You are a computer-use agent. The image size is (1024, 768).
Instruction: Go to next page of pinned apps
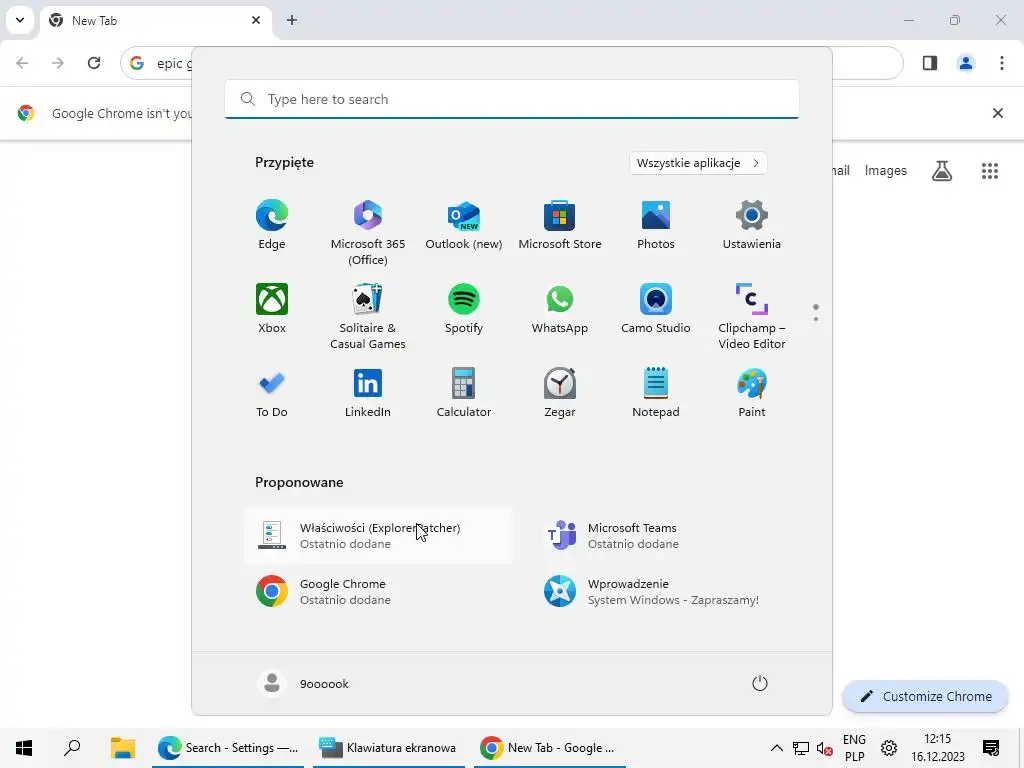point(816,319)
